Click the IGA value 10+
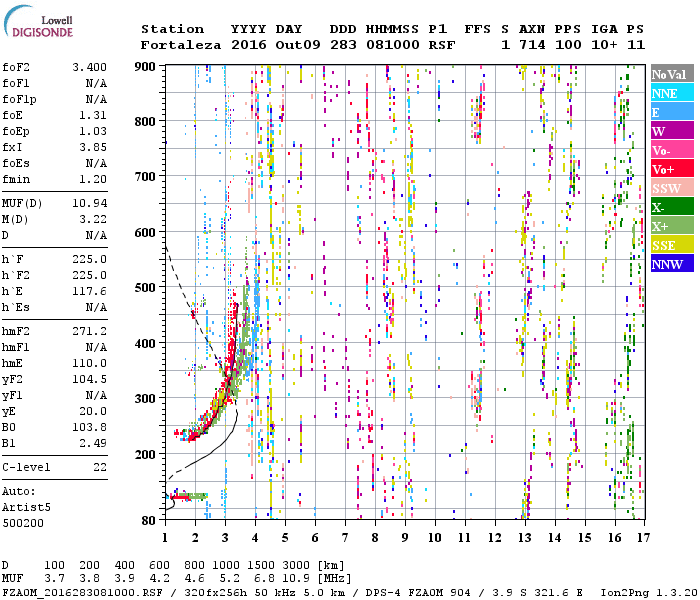Viewport: 700px width, 600px height. tap(604, 45)
